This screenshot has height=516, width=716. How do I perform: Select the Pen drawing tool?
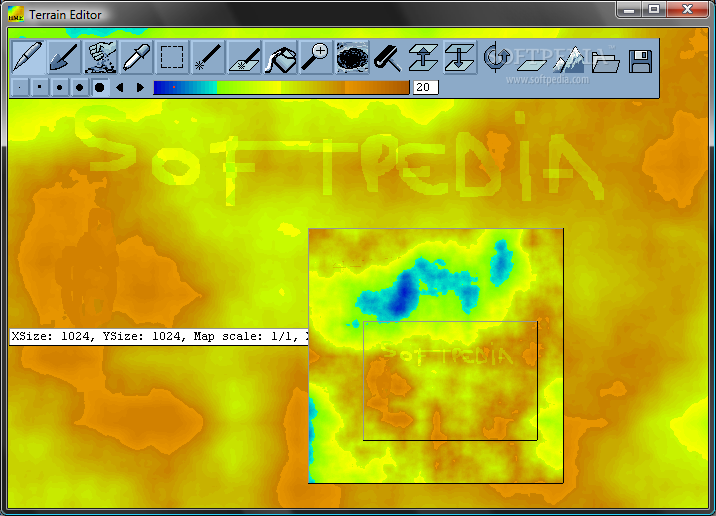point(28,58)
